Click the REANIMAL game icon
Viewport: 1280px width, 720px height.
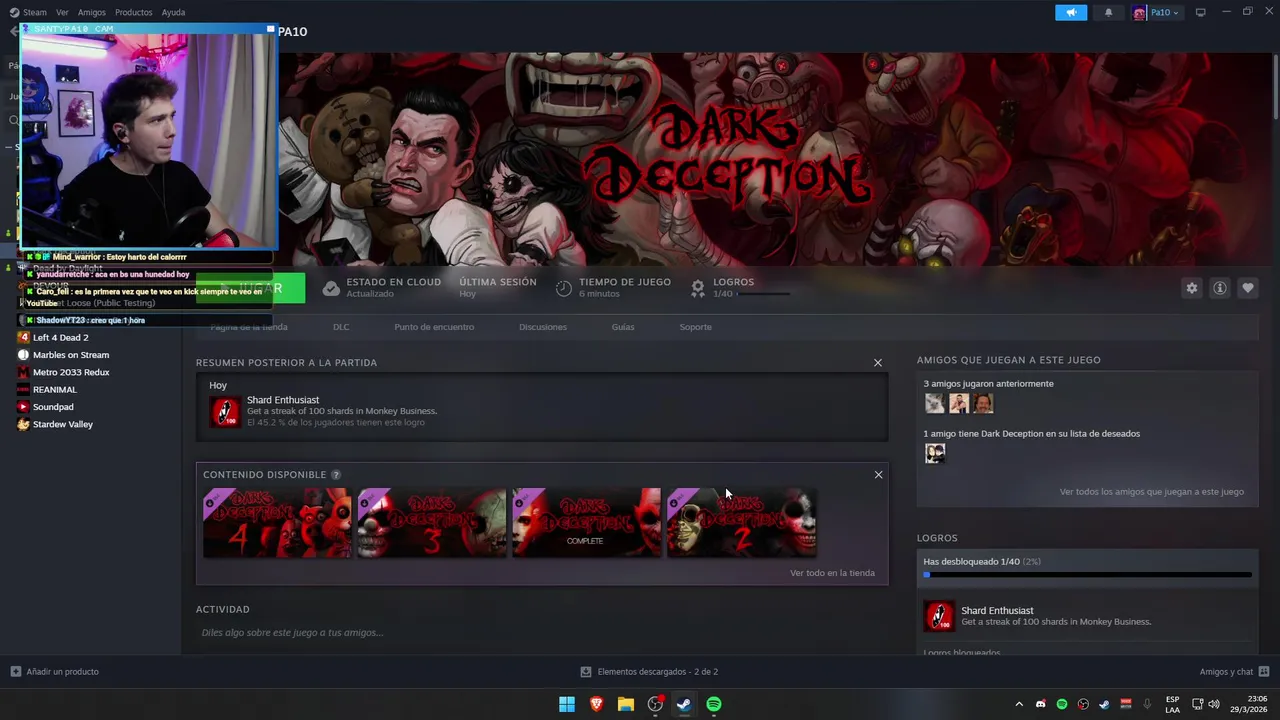(x=24, y=390)
